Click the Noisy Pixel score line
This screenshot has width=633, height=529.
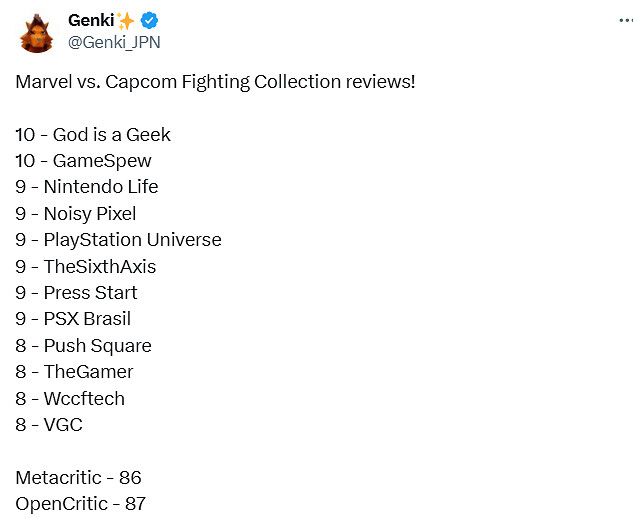pyautogui.click(x=76, y=213)
